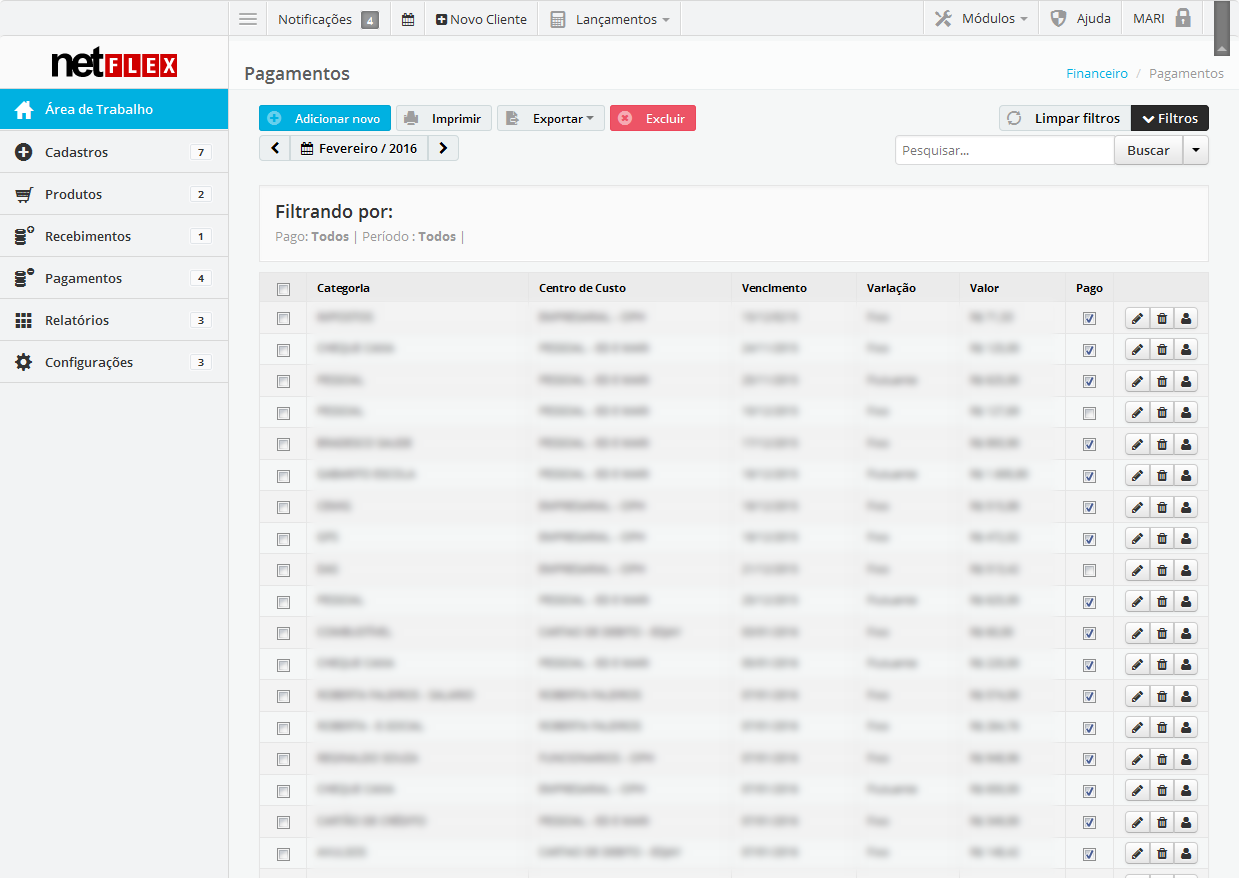1239x878 pixels.
Task: Uncheck the Pago checkbox in first row
Action: pyautogui.click(x=1089, y=318)
